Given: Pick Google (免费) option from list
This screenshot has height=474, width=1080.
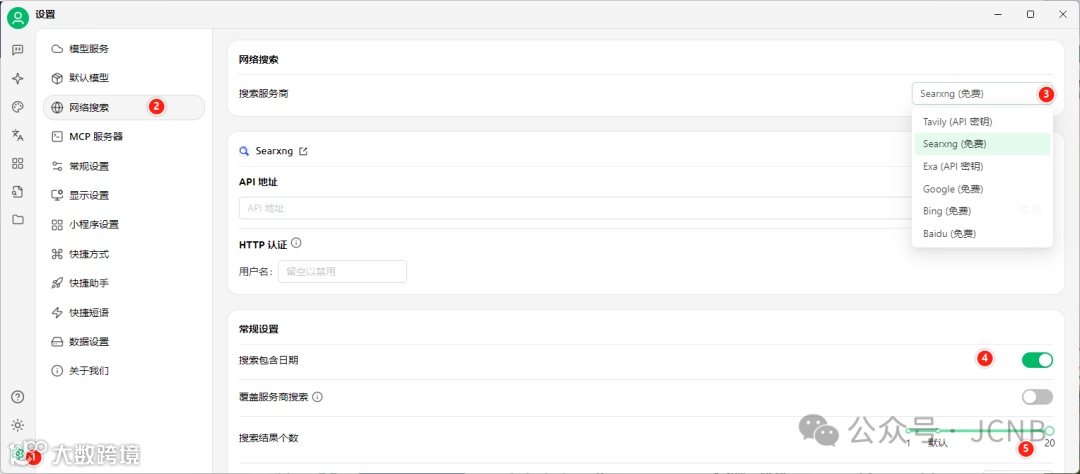Looking at the screenshot, I should (952, 189).
